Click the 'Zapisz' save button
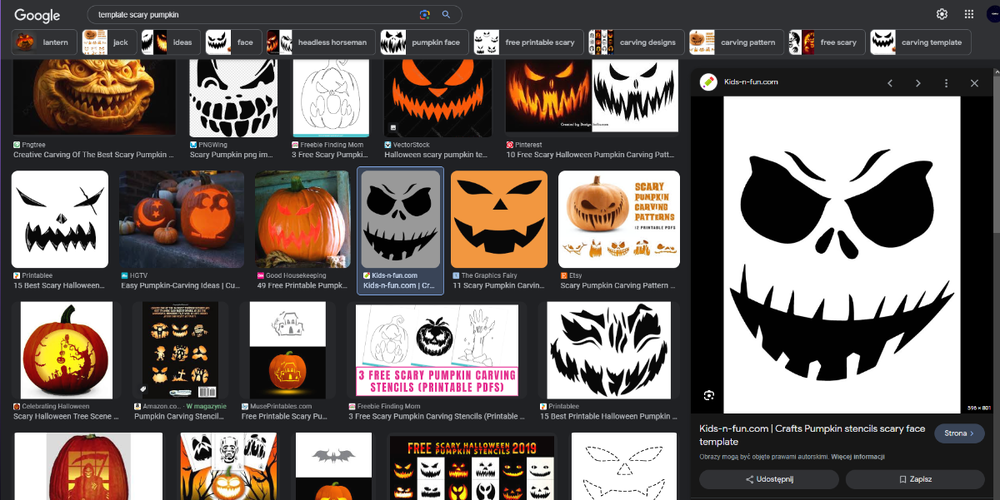Image resolution: width=1000 pixels, height=500 pixels. coord(915,479)
